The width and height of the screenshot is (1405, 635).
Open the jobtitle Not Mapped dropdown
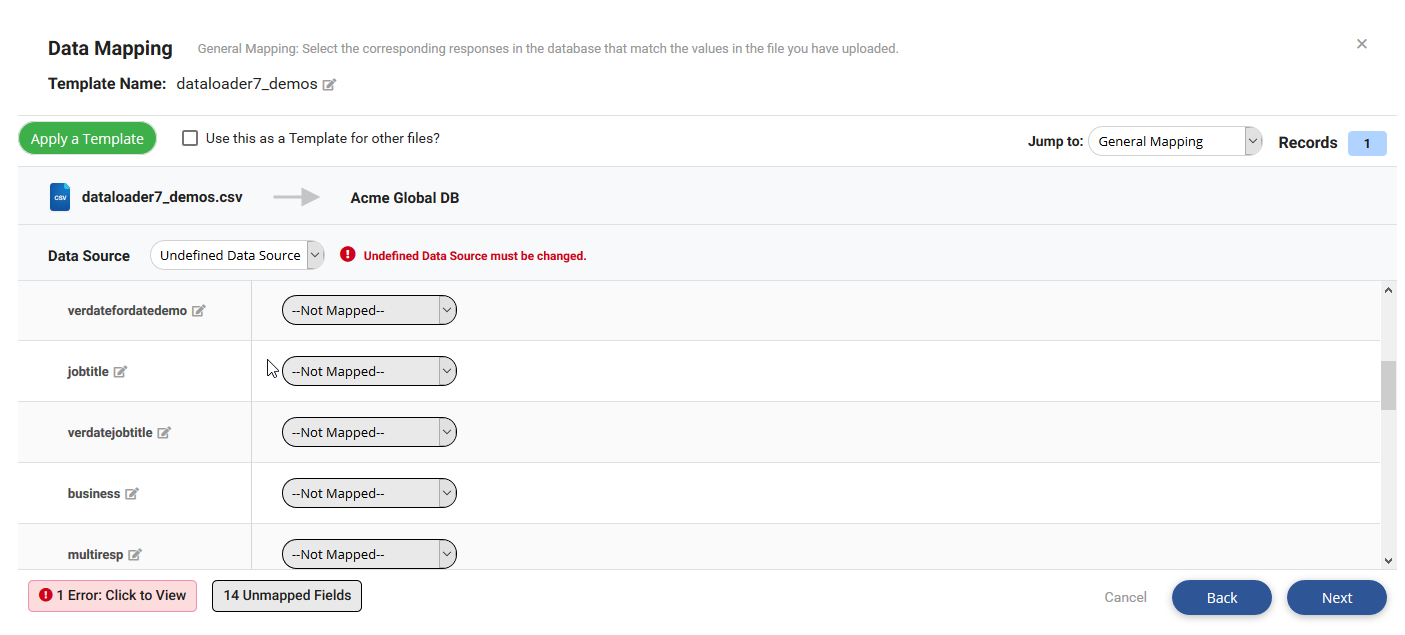tap(369, 372)
